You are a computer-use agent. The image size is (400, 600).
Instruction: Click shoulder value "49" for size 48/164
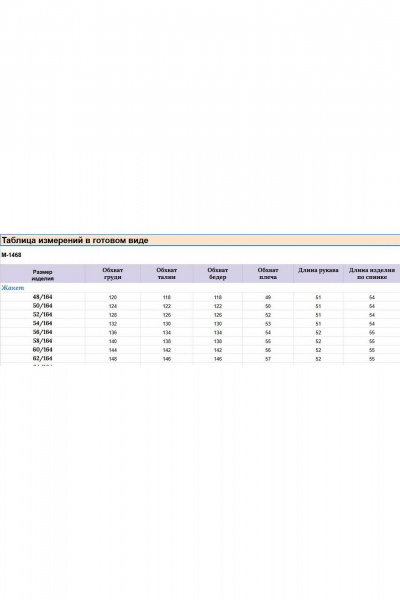tap(268, 297)
